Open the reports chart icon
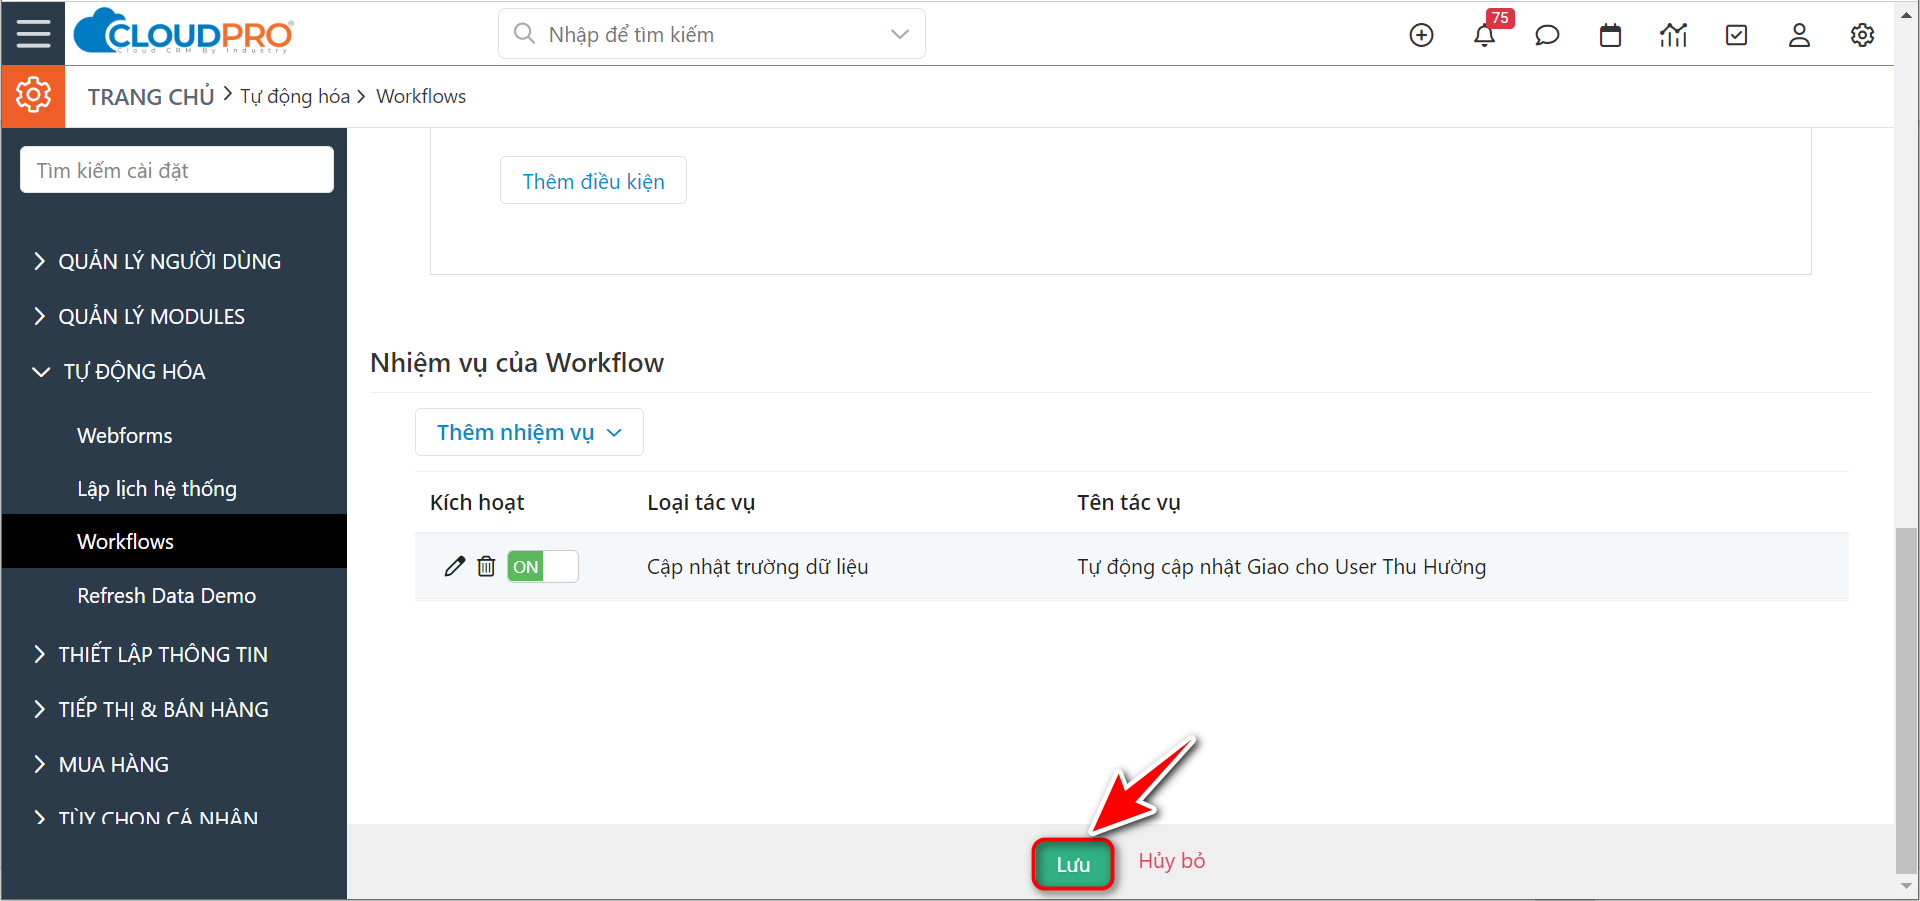Image resolution: width=1920 pixels, height=901 pixels. (x=1673, y=35)
